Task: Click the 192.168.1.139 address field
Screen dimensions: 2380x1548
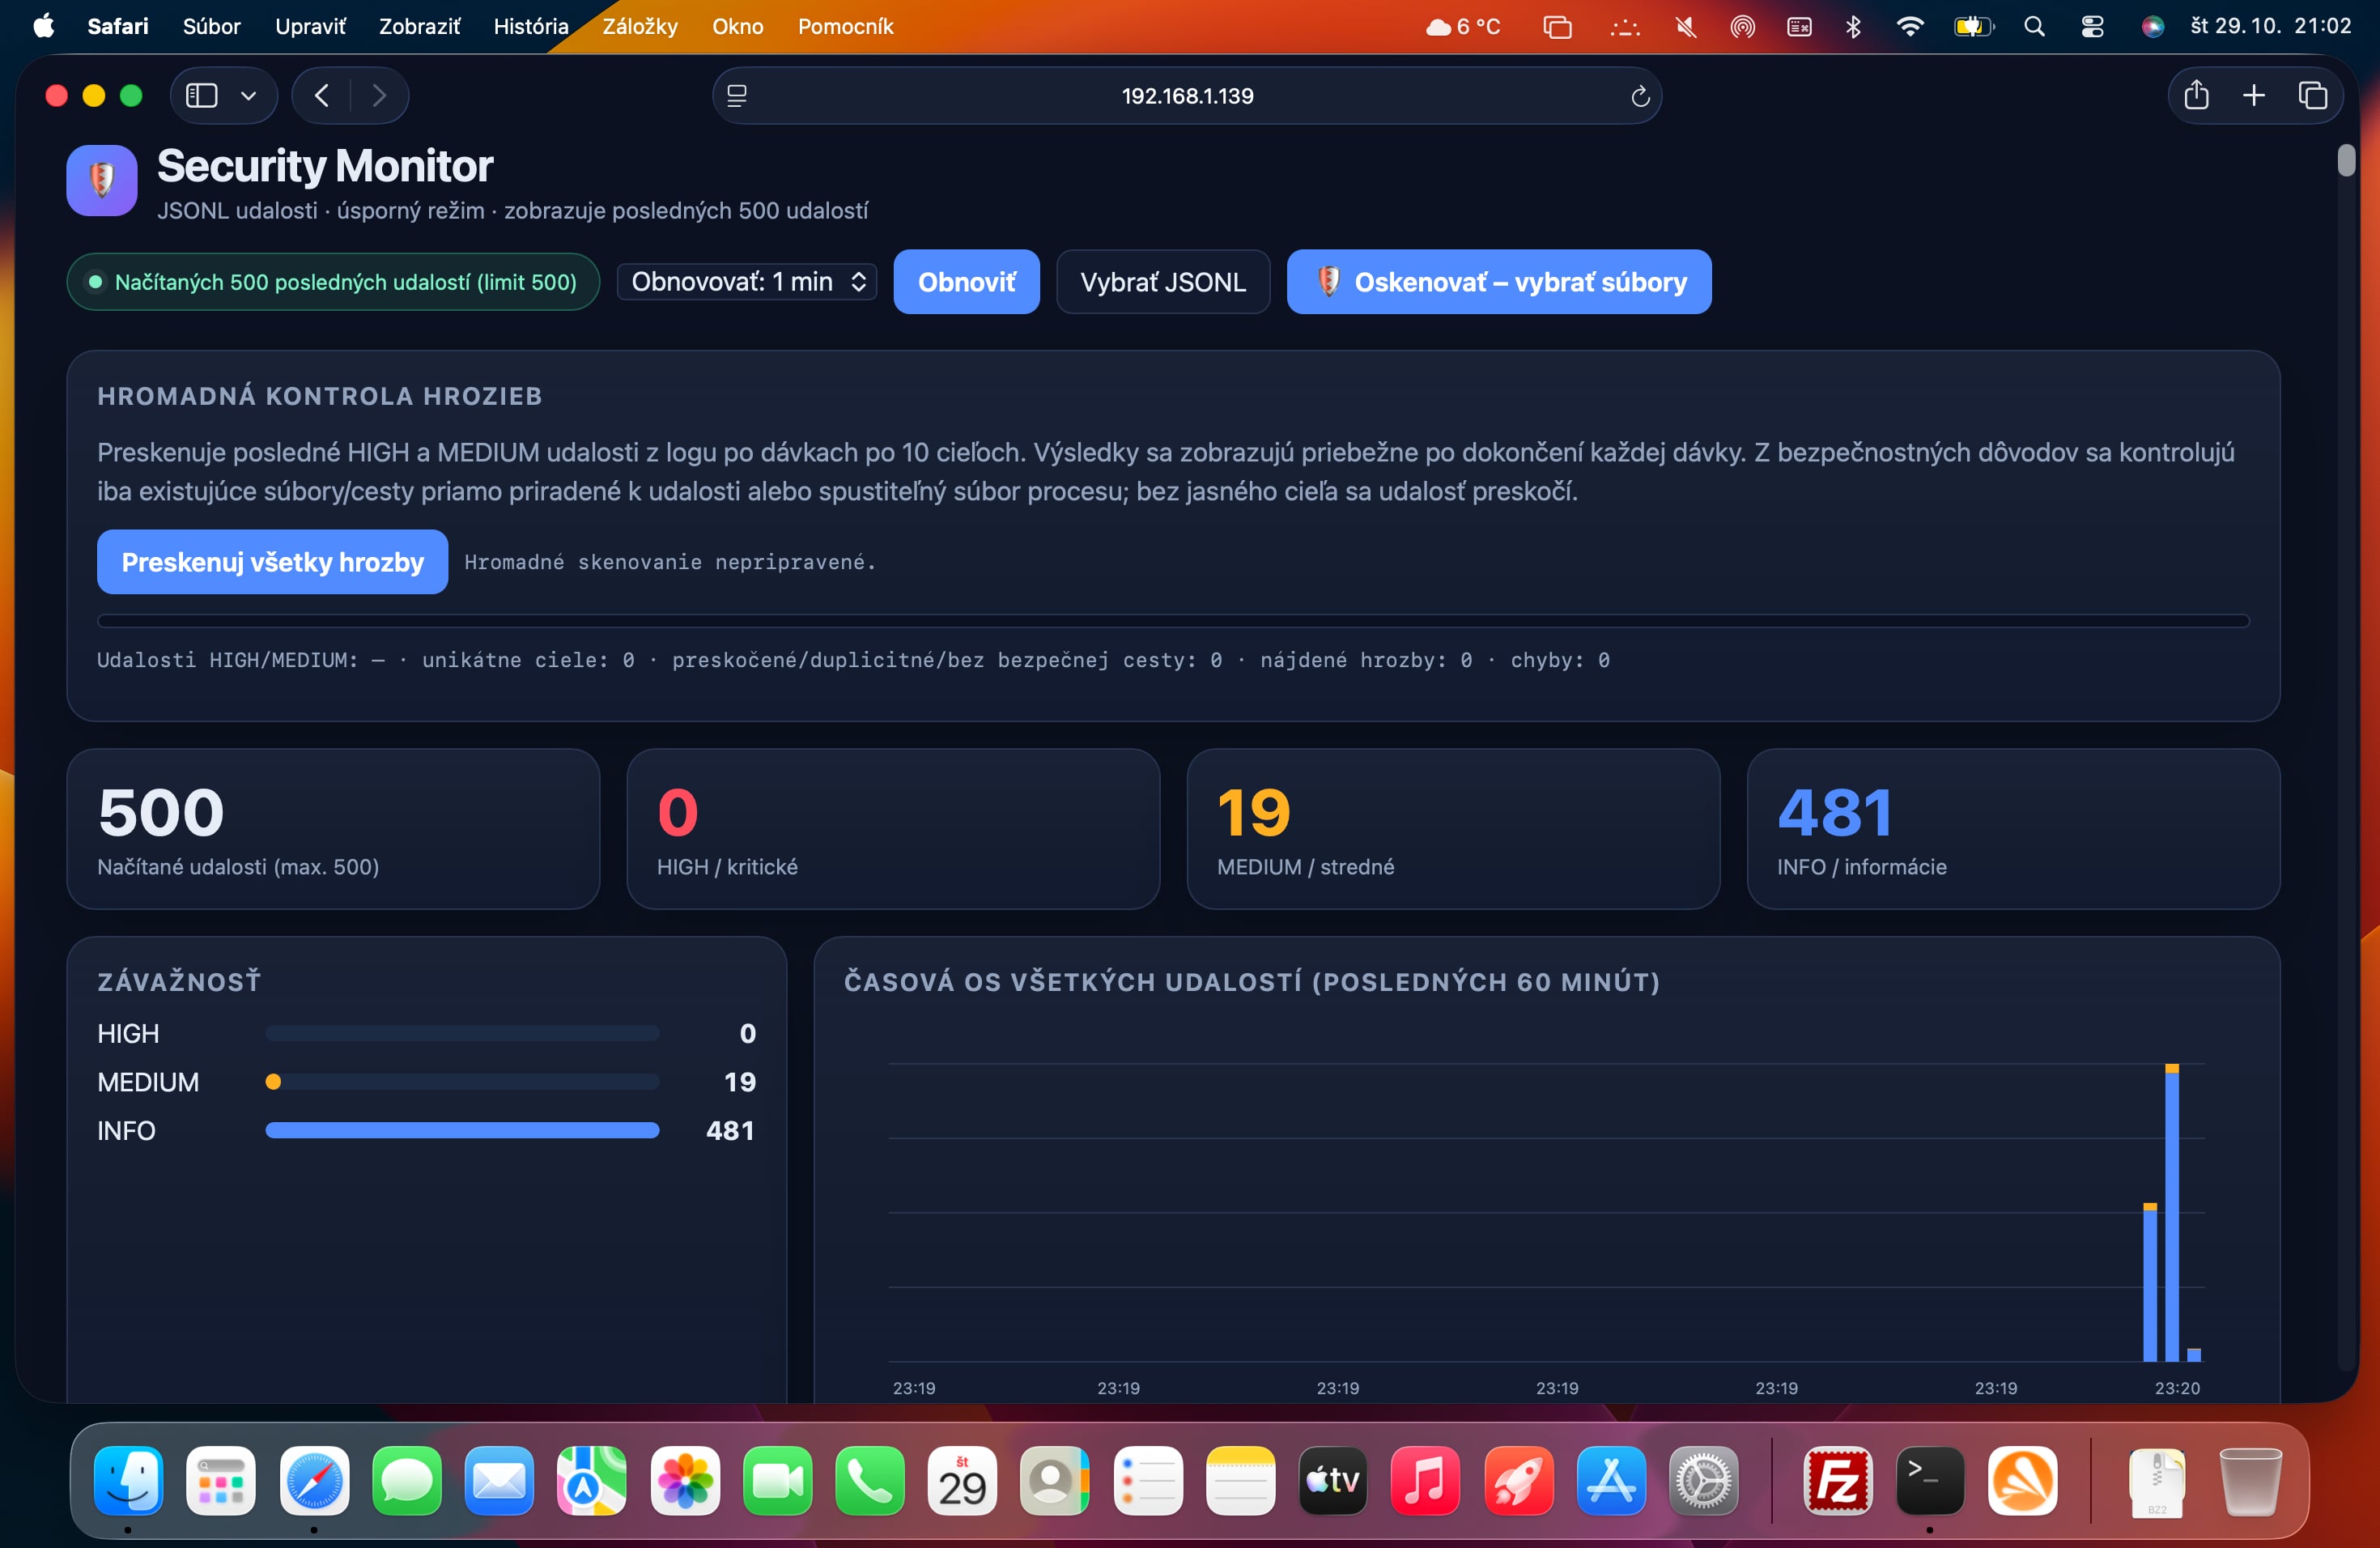Action: click(x=1187, y=96)
